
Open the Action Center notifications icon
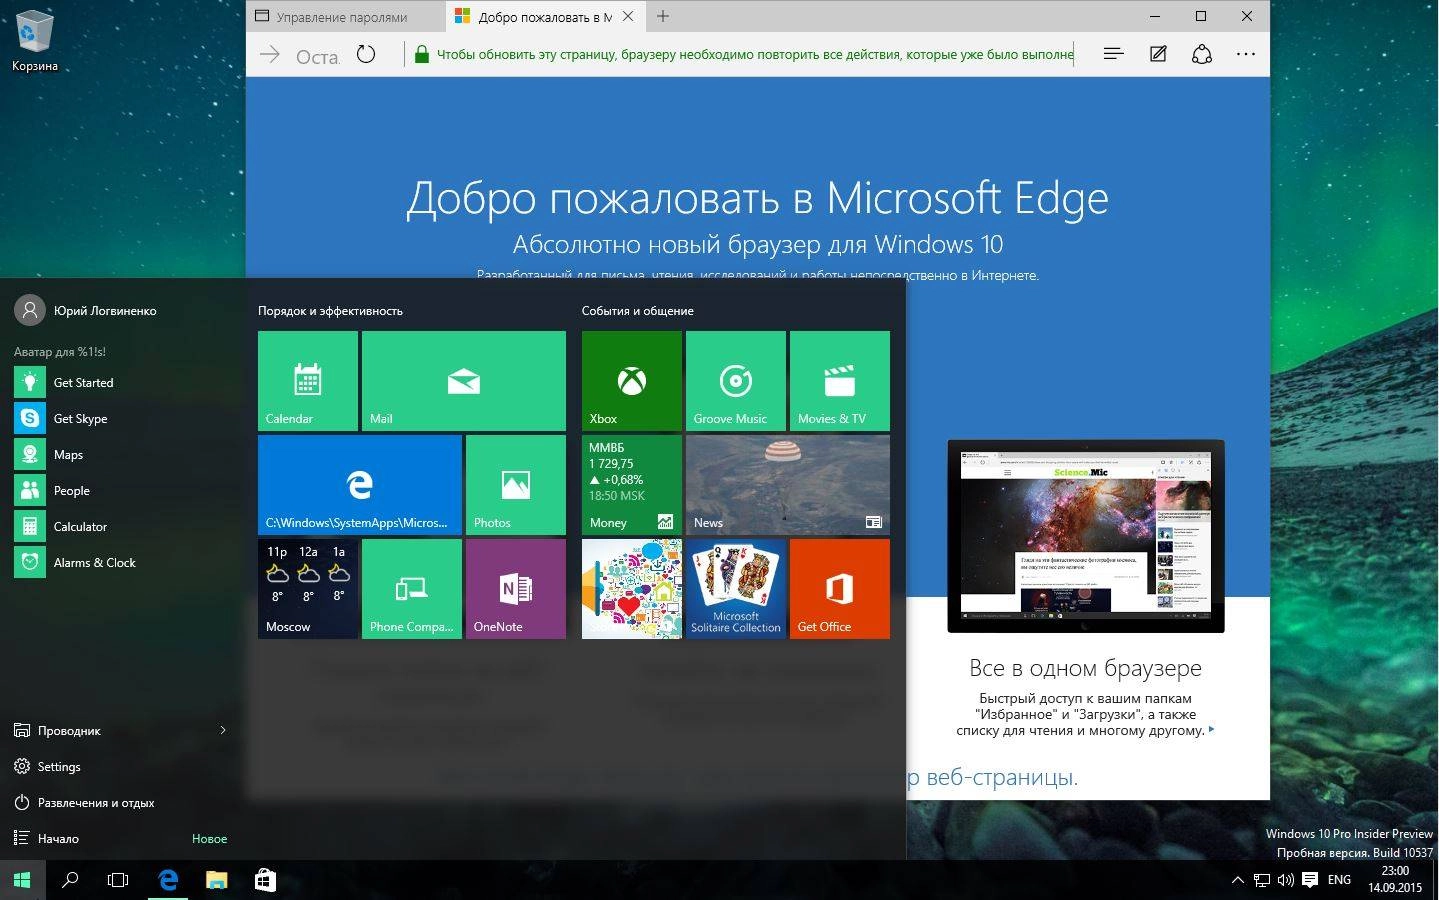[1310, 880]
